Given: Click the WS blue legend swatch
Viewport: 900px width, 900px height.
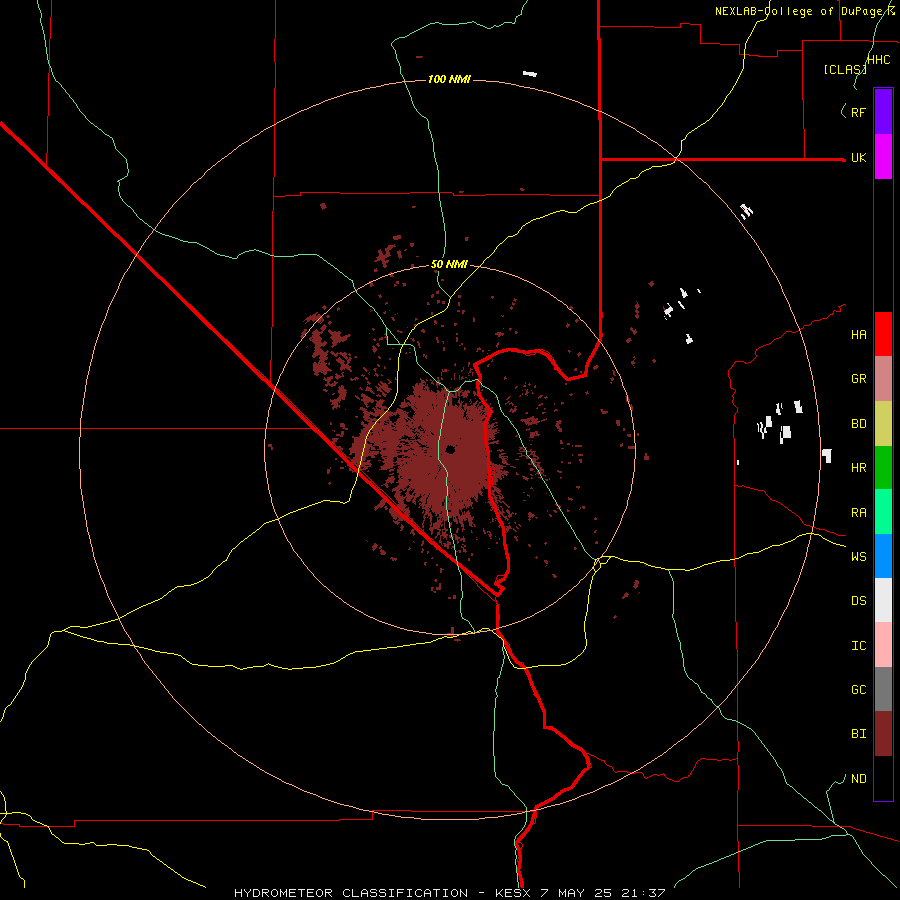Looking at the screenshot, I should pyautogui.click(x=883, y=556).
